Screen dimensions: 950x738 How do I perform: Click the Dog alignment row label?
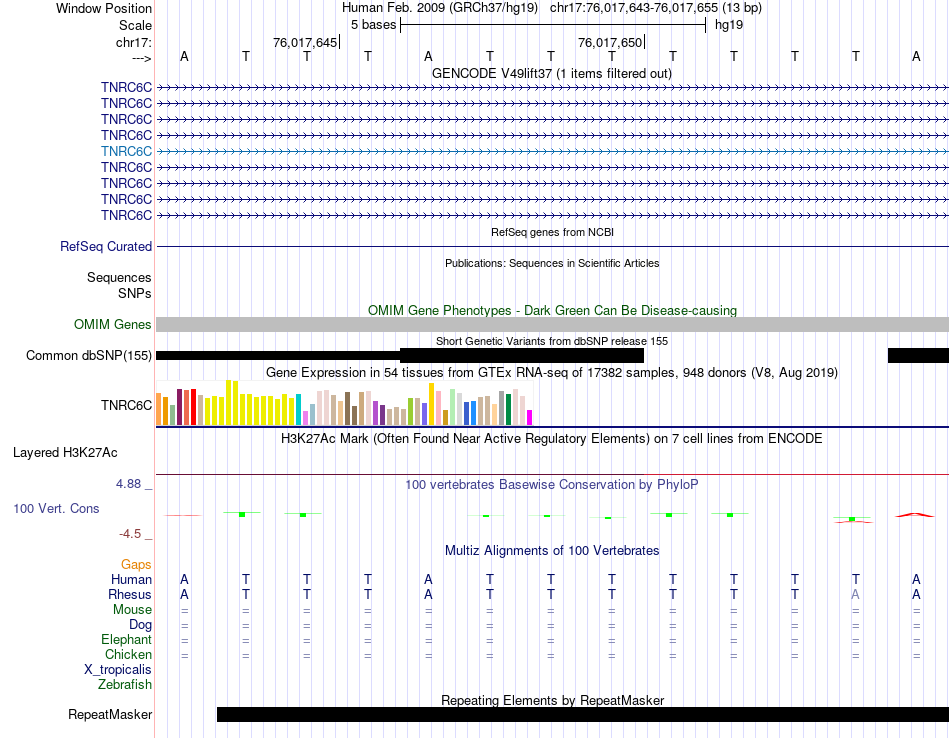[x=140, y=625]
